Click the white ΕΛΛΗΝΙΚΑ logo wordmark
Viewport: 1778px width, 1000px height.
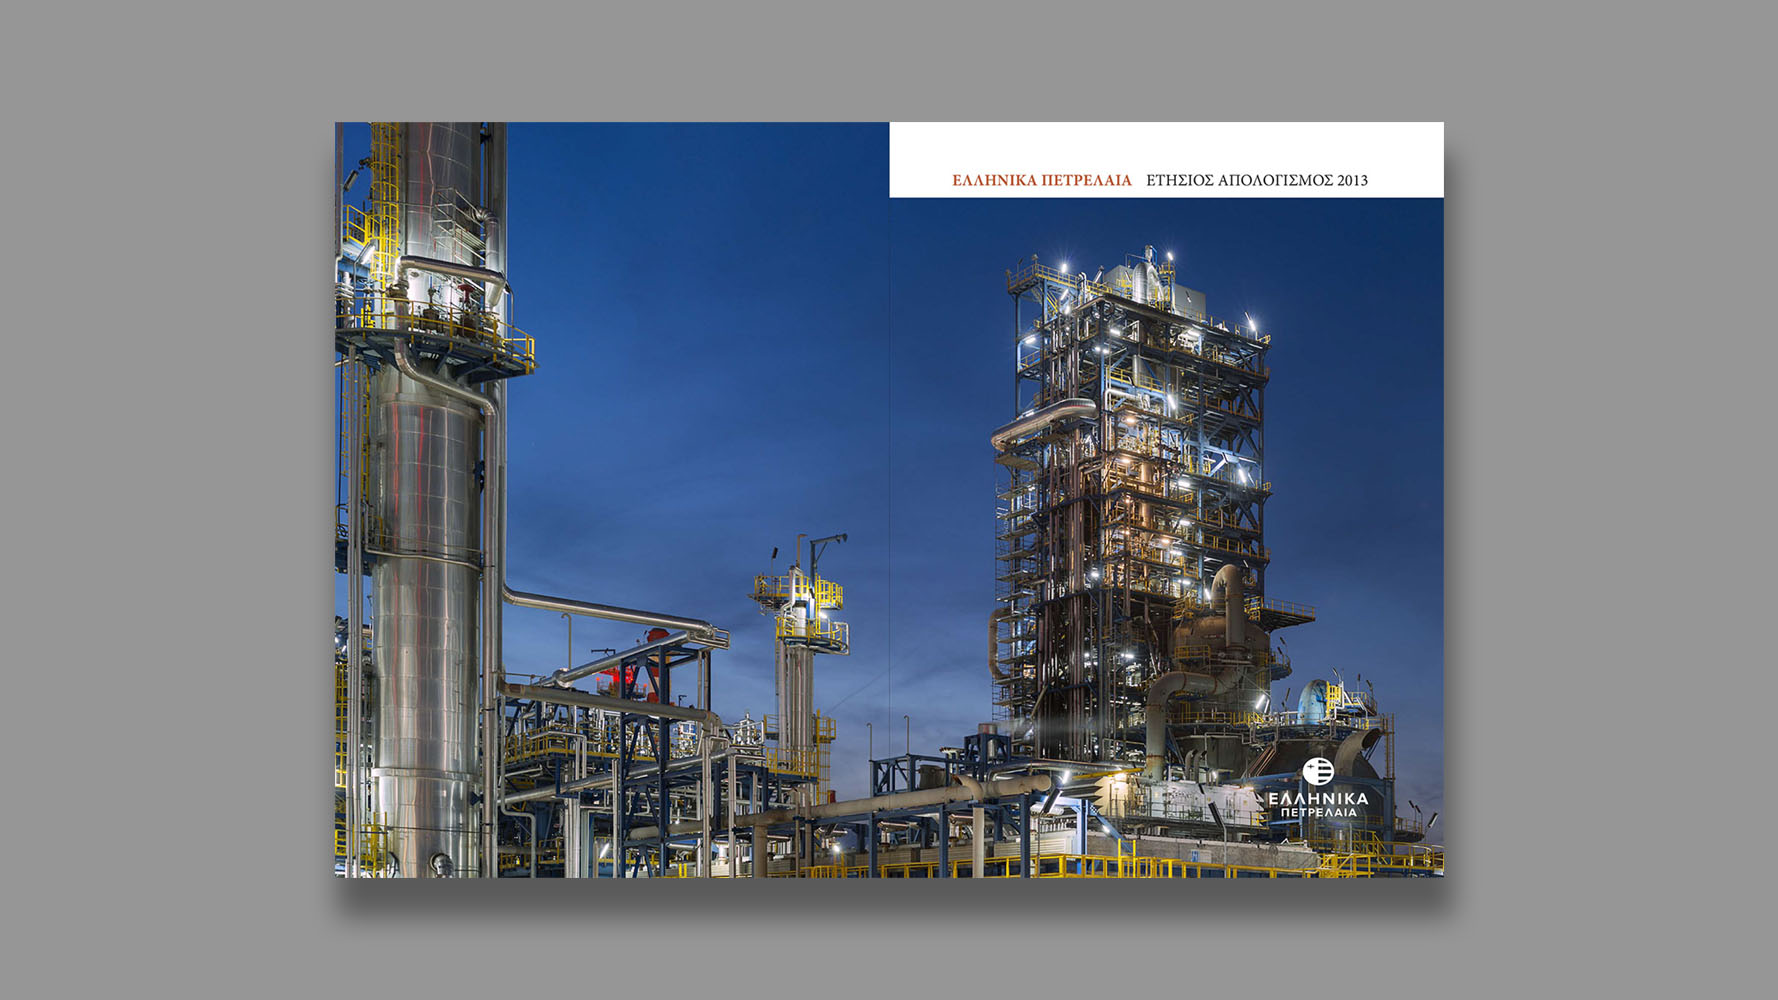click(1318, 798)
